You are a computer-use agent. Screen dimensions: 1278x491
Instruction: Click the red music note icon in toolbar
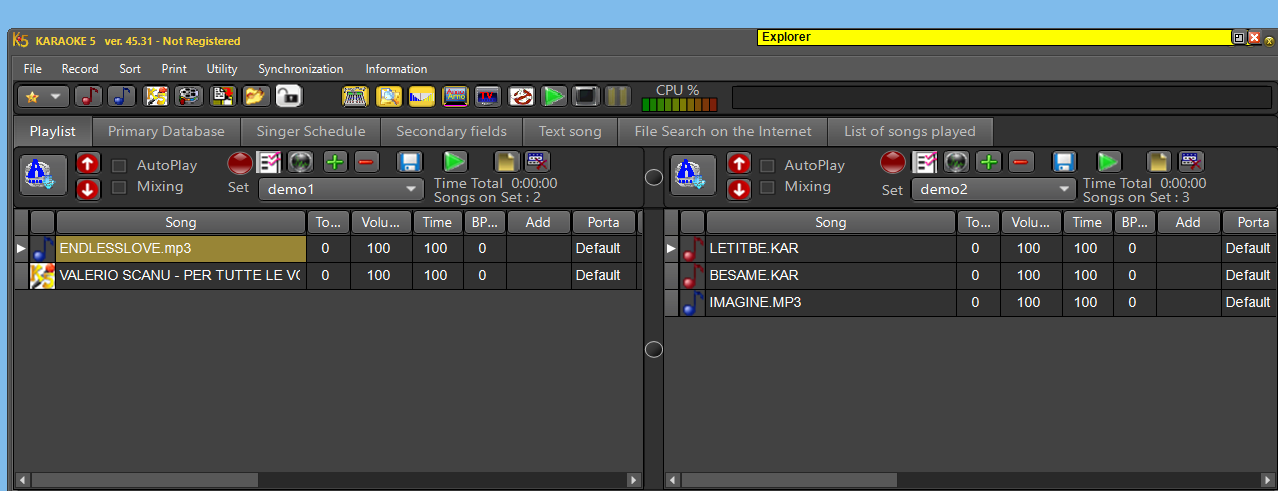[88, 97]
